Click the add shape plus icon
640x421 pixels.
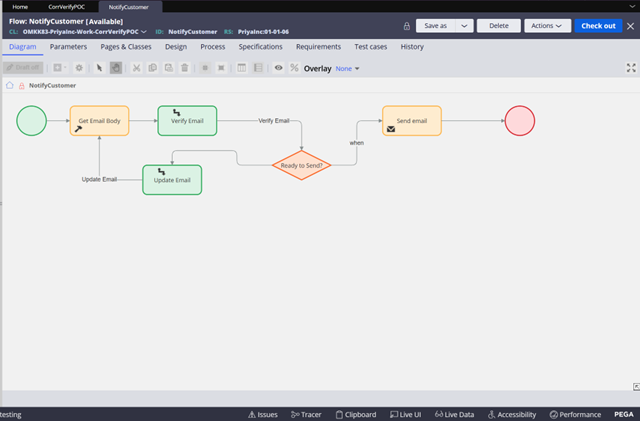(x=60, y=68)
